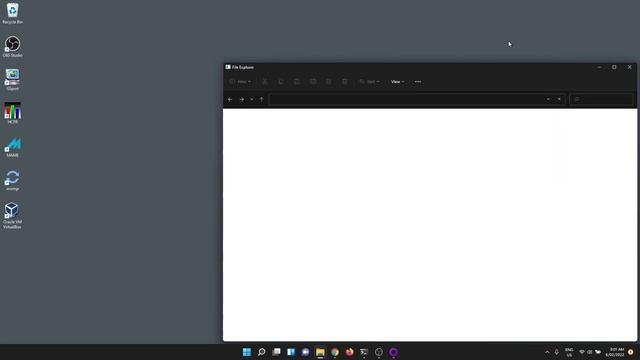The height and width of the screenshot is (360, 640).
Task: Click the File Explorer search box
Action: click(x=601, y=99)
